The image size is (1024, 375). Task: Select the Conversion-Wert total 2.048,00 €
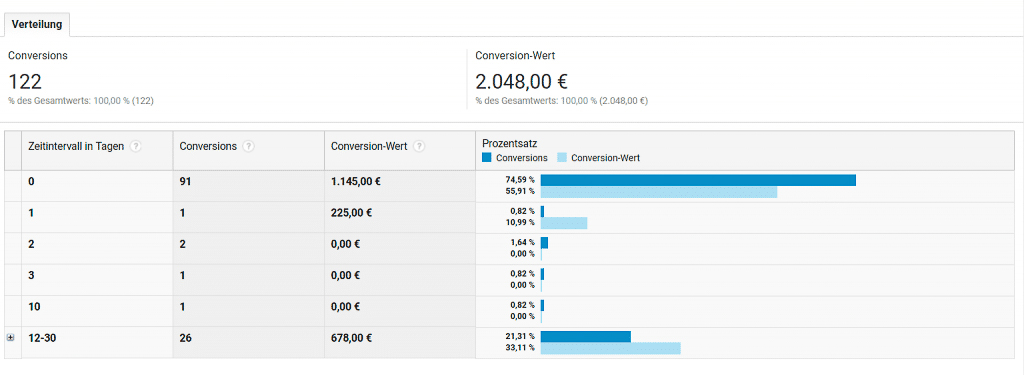521,81
